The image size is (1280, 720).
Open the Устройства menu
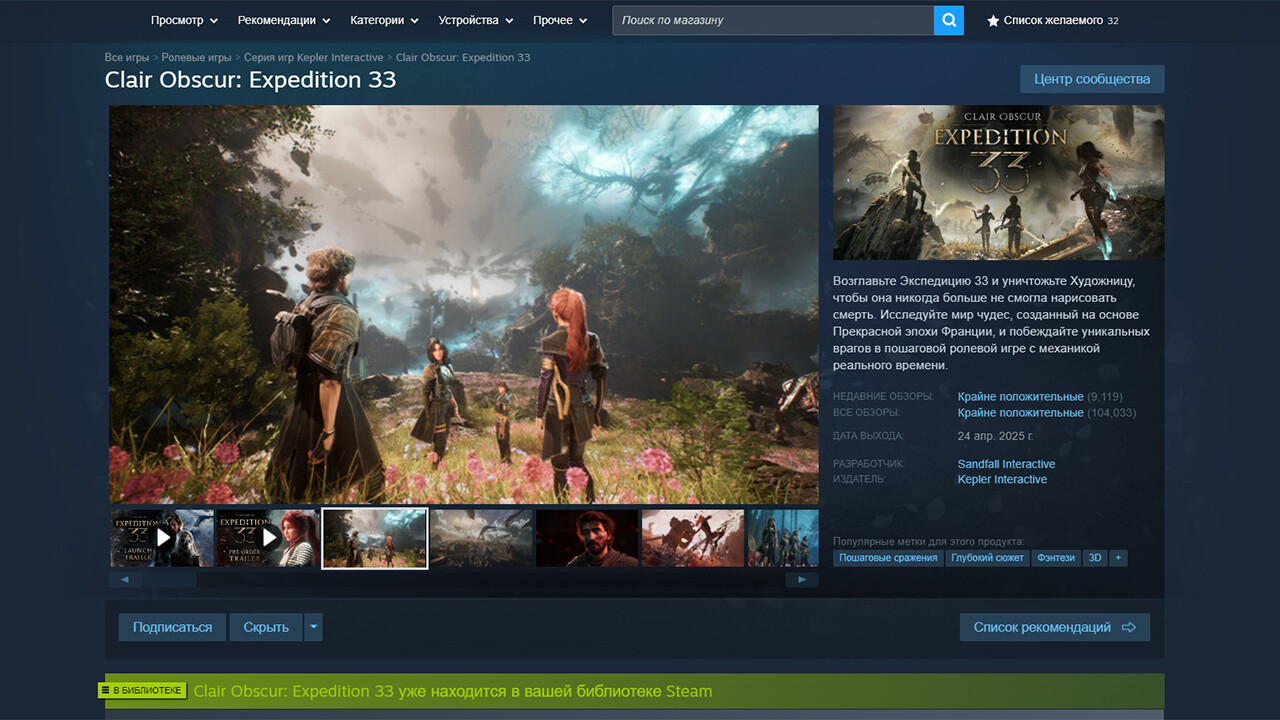point(475,20)
